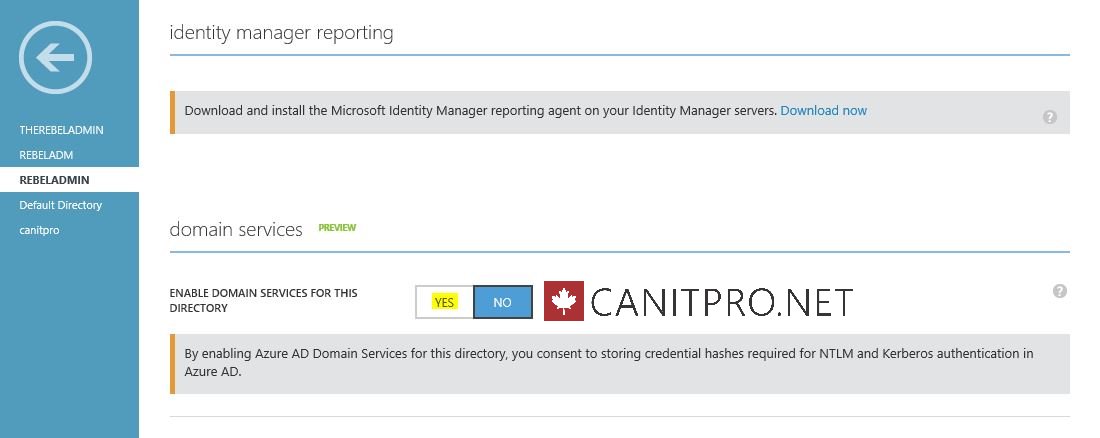Click the Enable Domain Services label text

click(x=264, y=300)
